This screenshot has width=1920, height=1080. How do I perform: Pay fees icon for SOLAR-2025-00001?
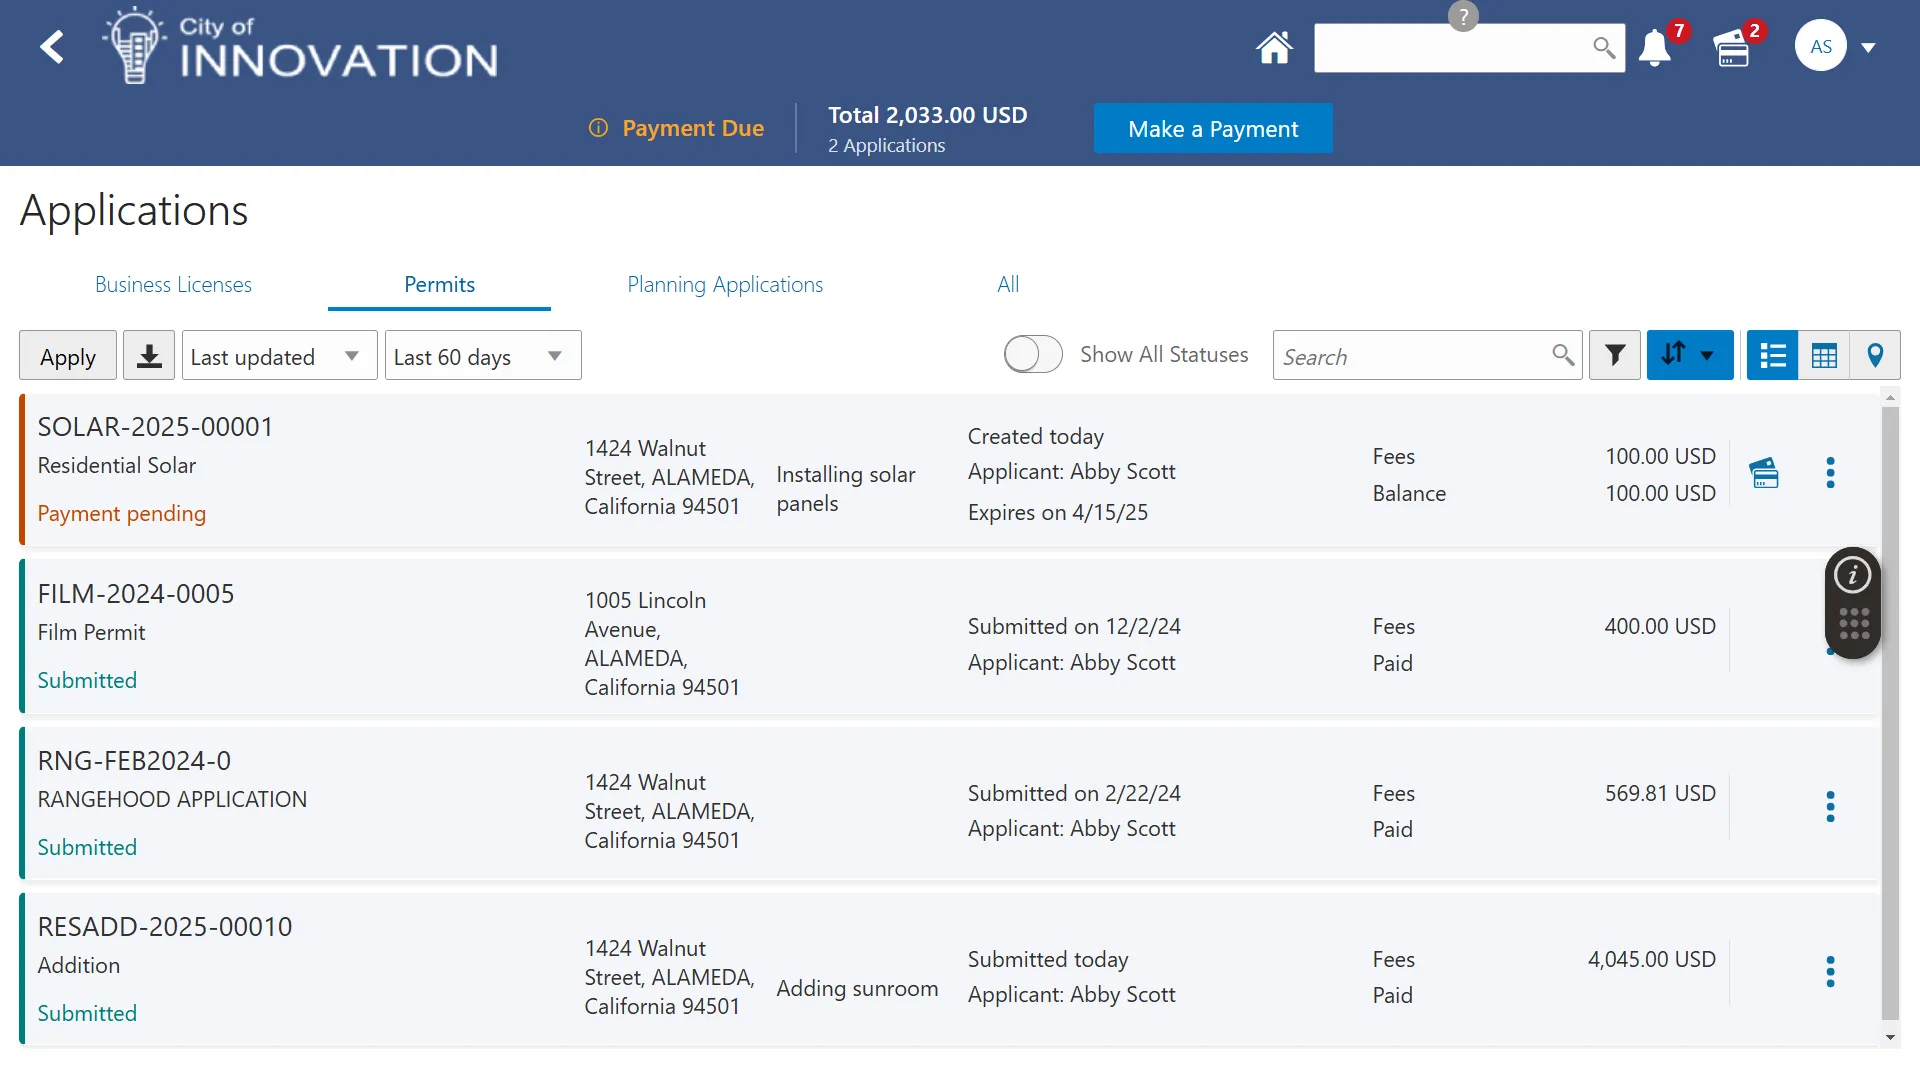[1764, 473]
